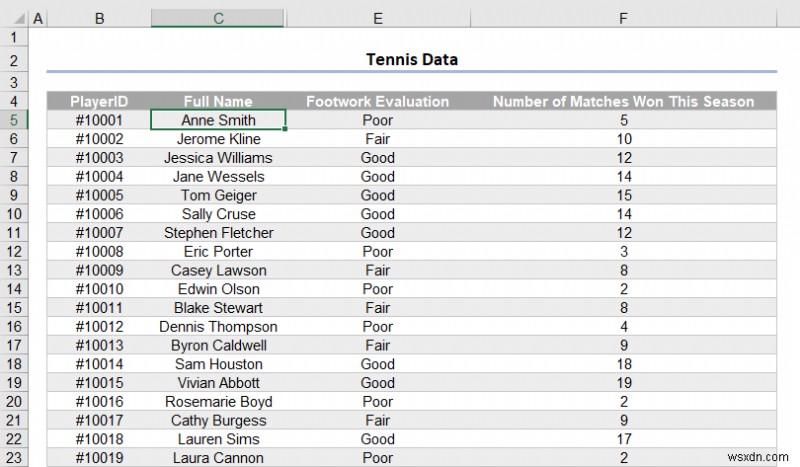This screenshot has width=800, height=467.
Task: Click the Jessica Williams name cell
Action: (218, 158)
